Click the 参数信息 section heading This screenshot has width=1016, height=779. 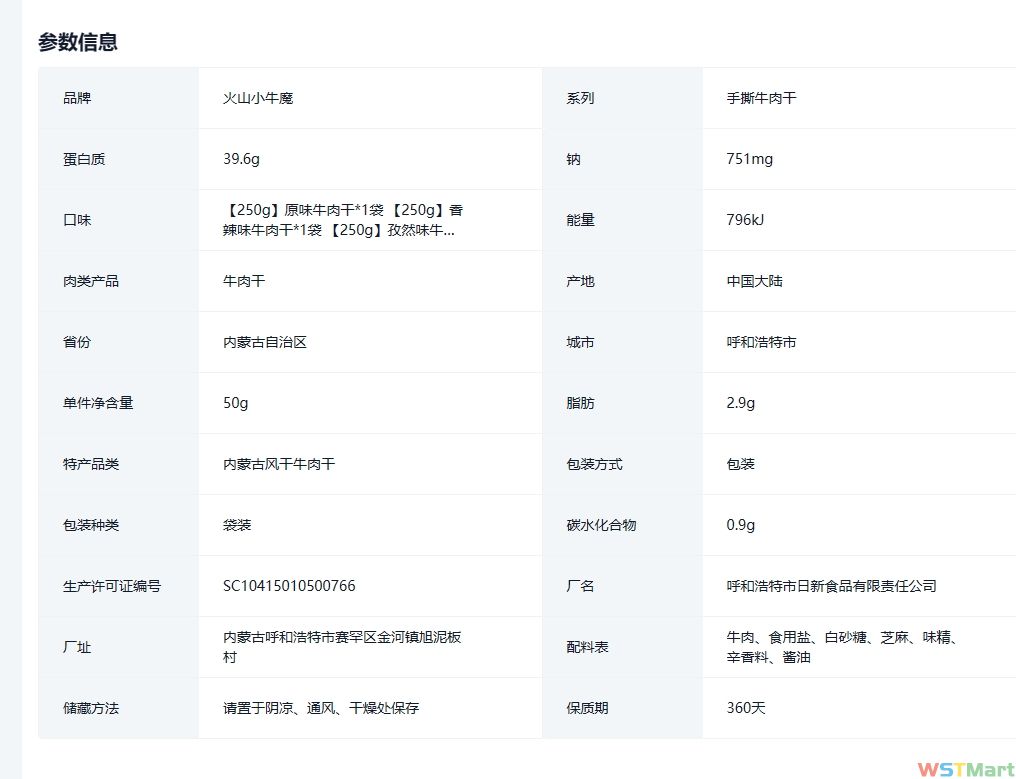coord(78,42)
